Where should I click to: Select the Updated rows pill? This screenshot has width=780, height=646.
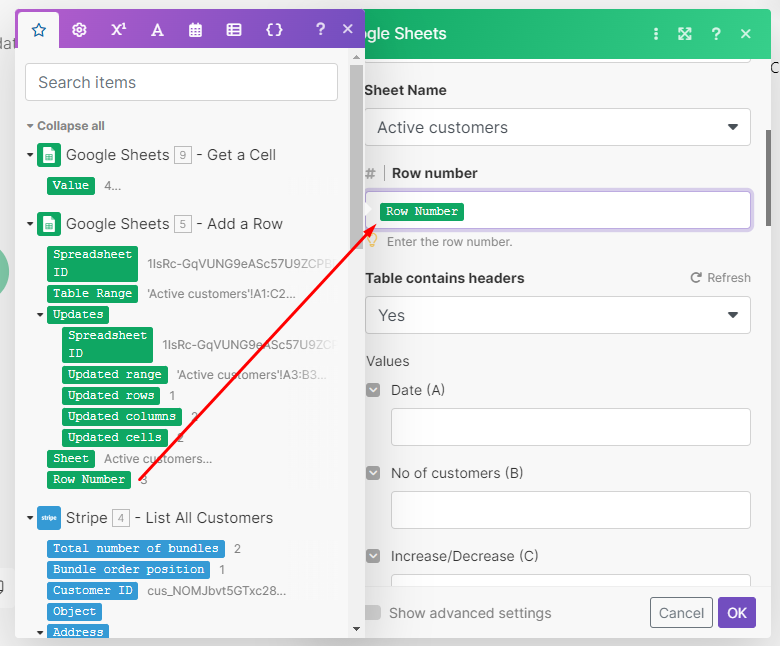(x=111, y=396)
